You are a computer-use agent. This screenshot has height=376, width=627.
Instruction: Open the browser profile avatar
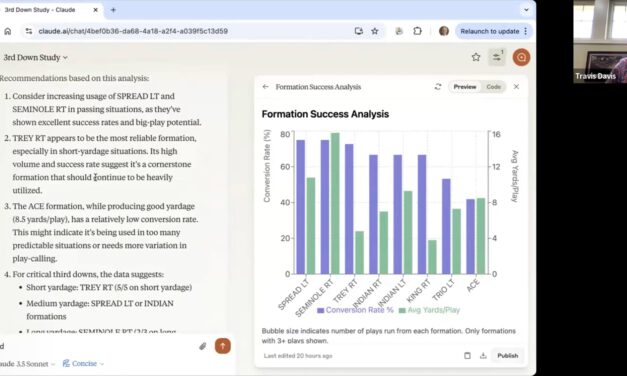click(x=443, y=31)
